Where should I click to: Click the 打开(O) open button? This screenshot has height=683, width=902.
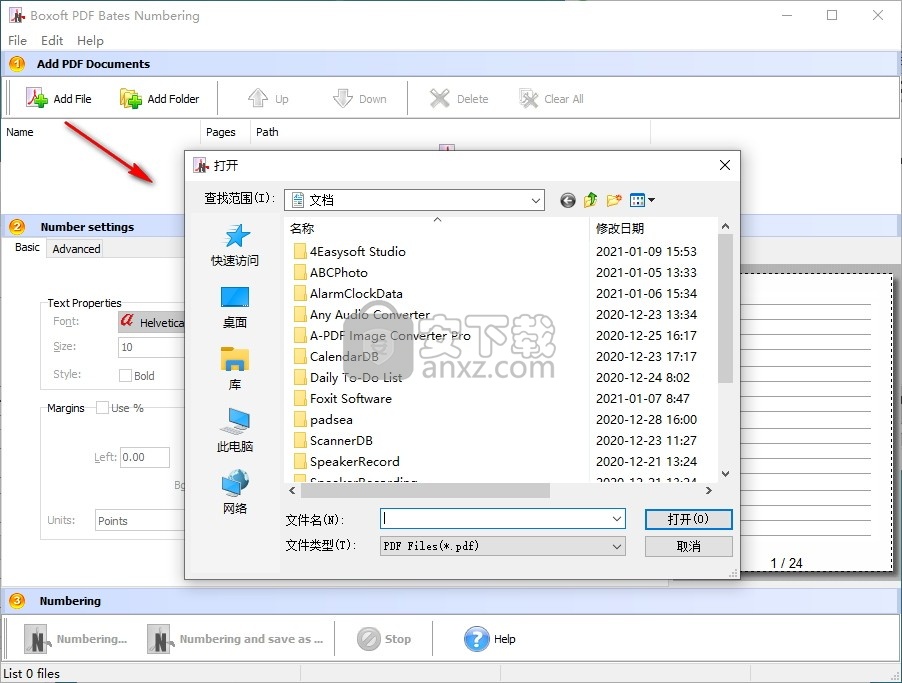coord(689,519)
